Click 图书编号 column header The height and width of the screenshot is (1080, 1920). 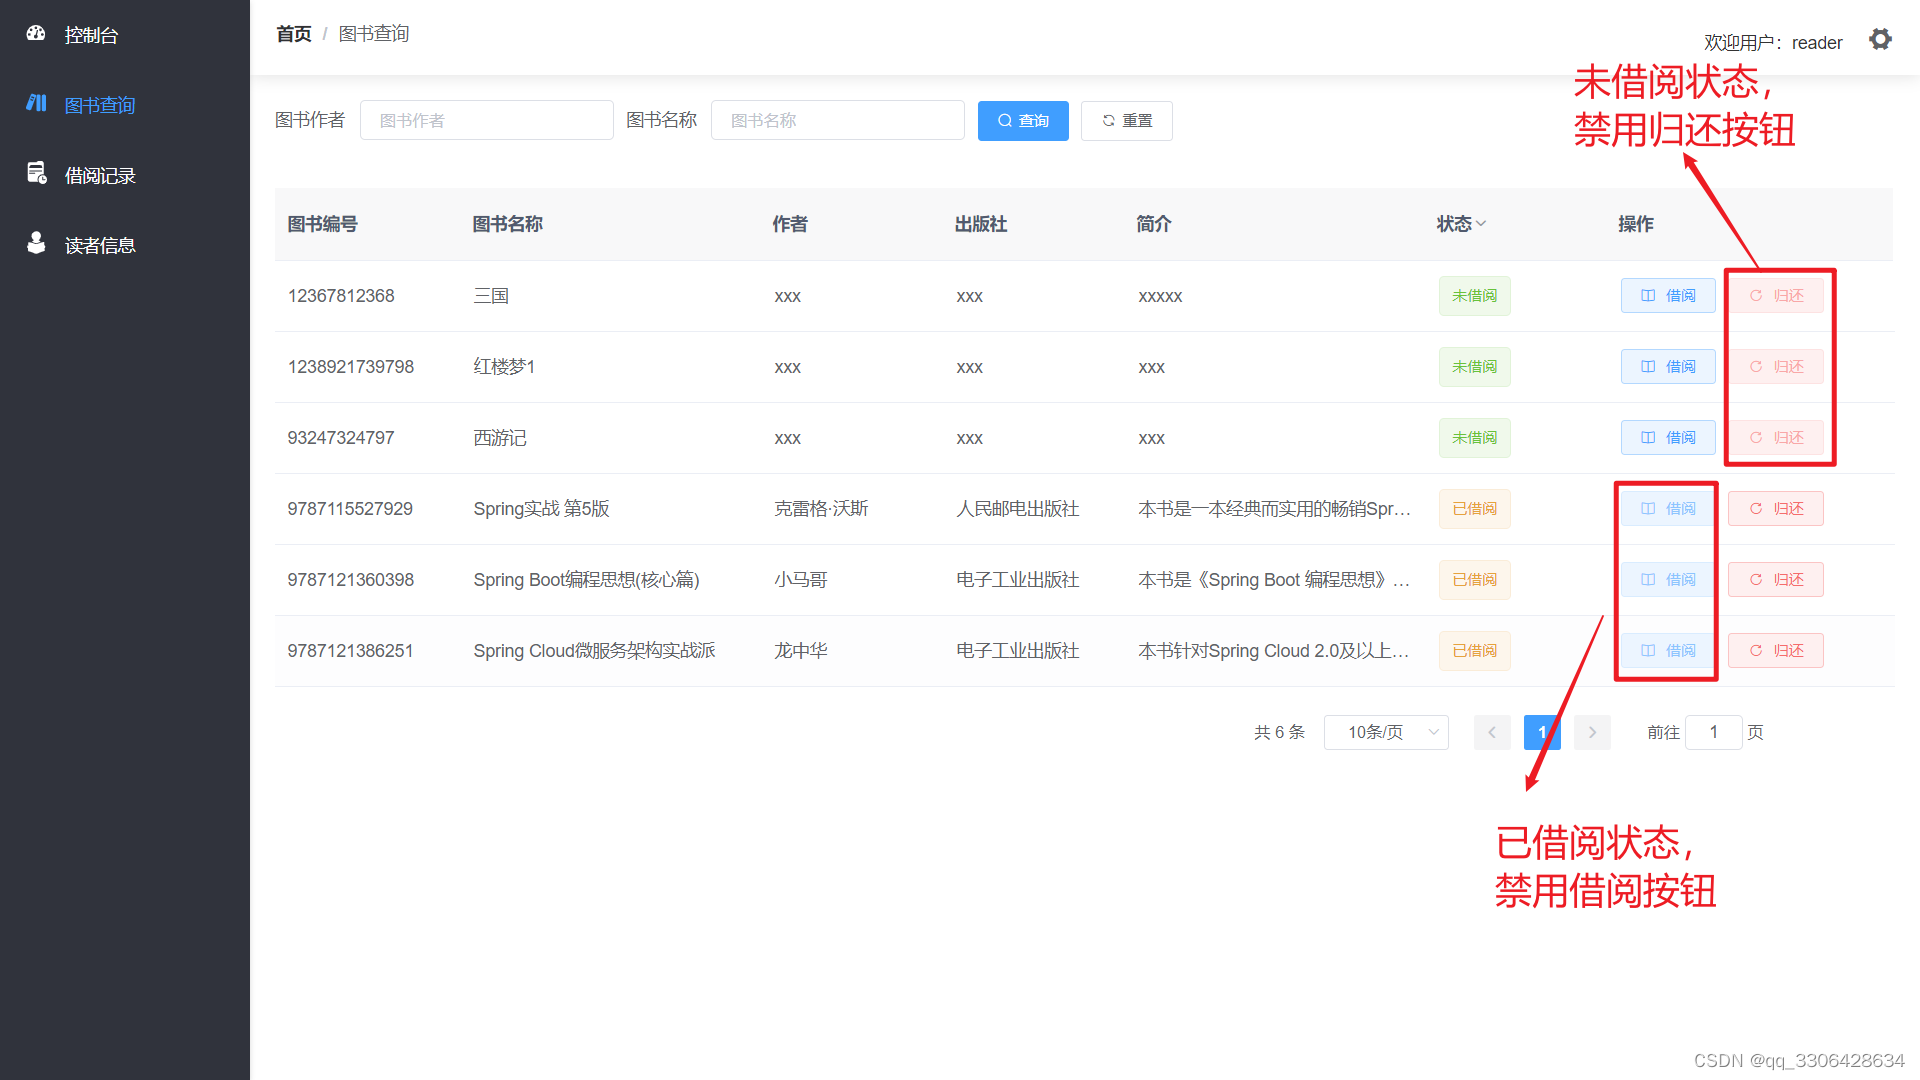(322, 224)
